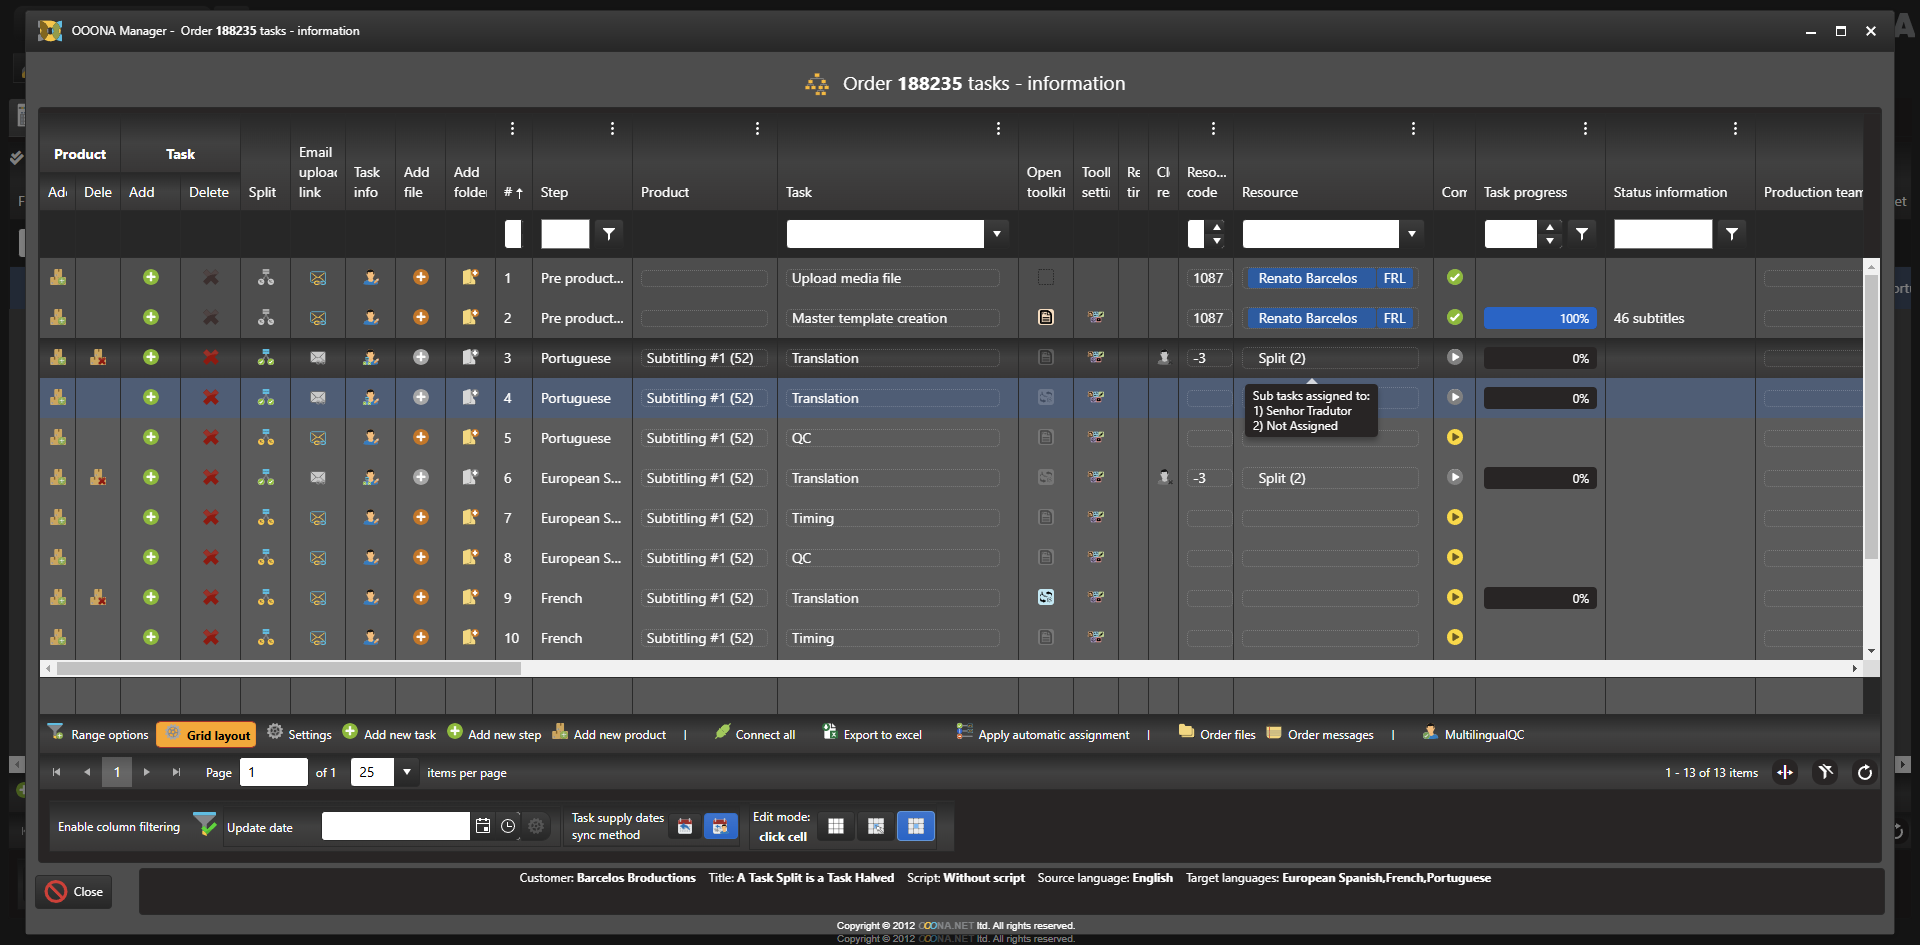Click the Master template creation 100% progress bar

tap(1539, 318)
